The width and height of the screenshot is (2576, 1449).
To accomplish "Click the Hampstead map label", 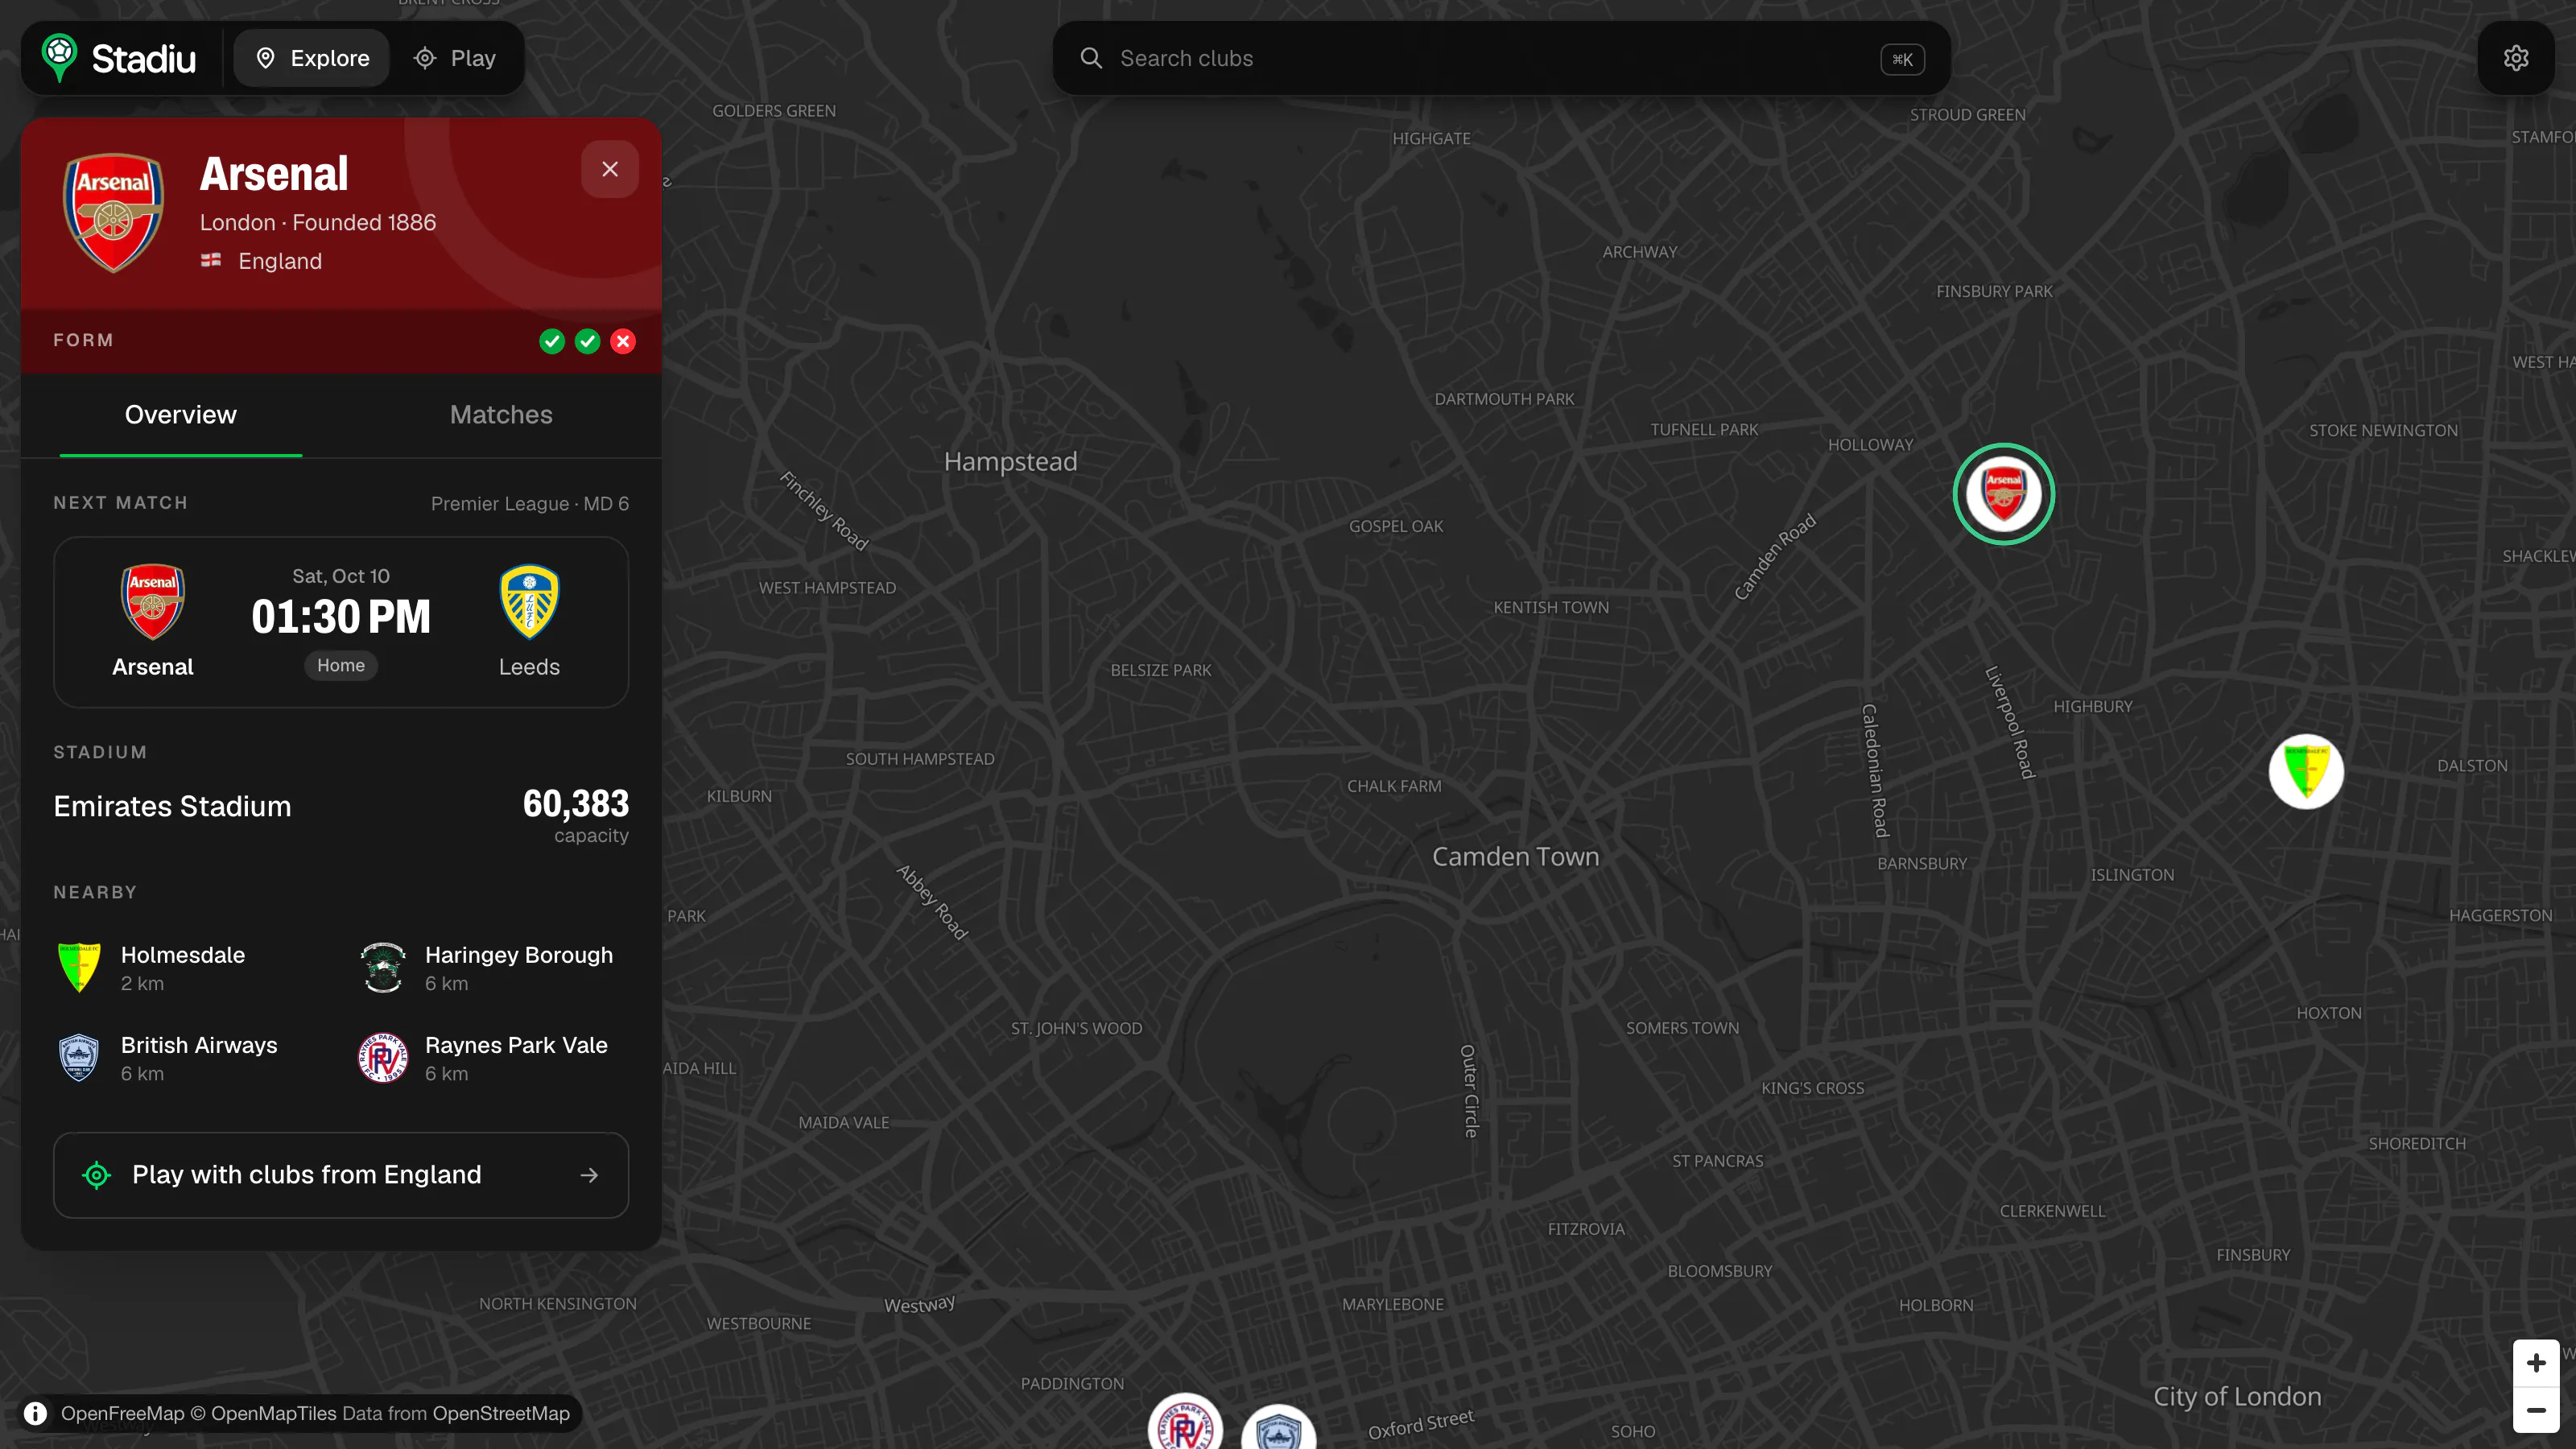I will click(x=1010, y=461).
